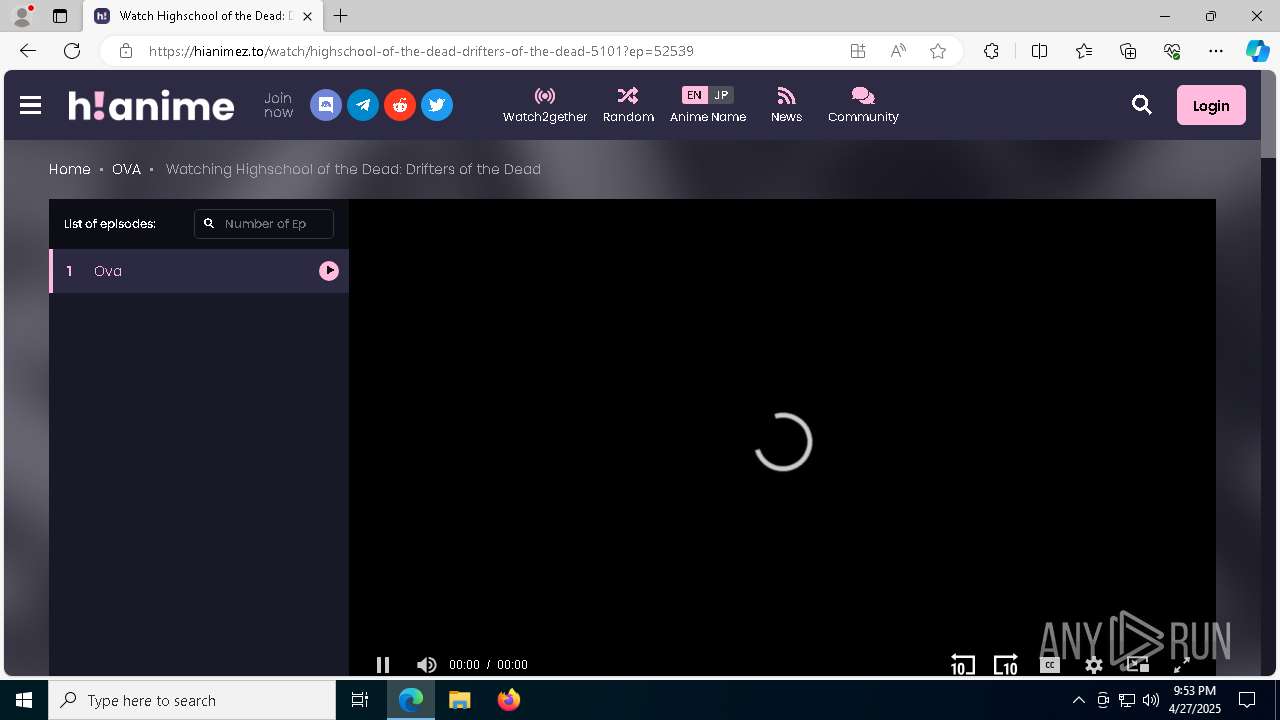Click the Login button

pos(1211,105)
